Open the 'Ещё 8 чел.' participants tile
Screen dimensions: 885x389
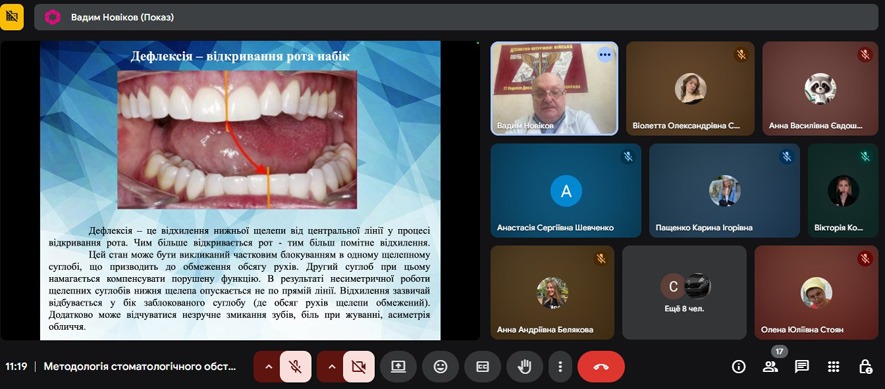(684, 292)
